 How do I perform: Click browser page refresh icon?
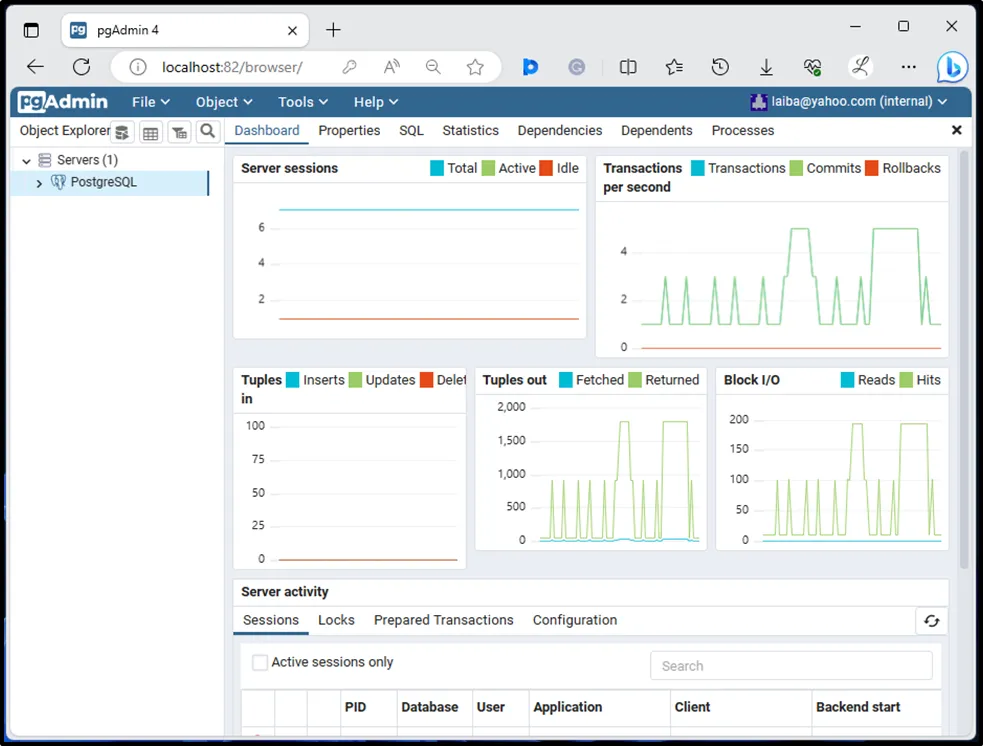pyautogui.click(x=82, y=67)
